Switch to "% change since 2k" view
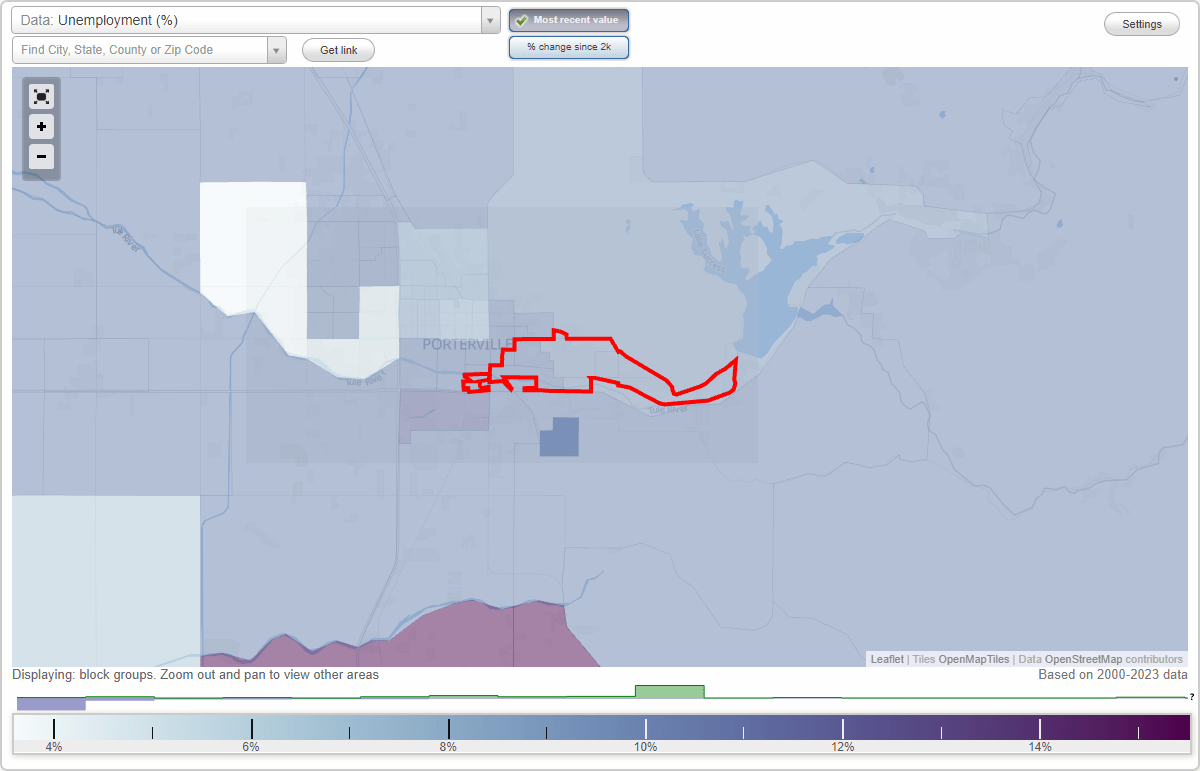The image size is (1200, 771). pos(569,47)
